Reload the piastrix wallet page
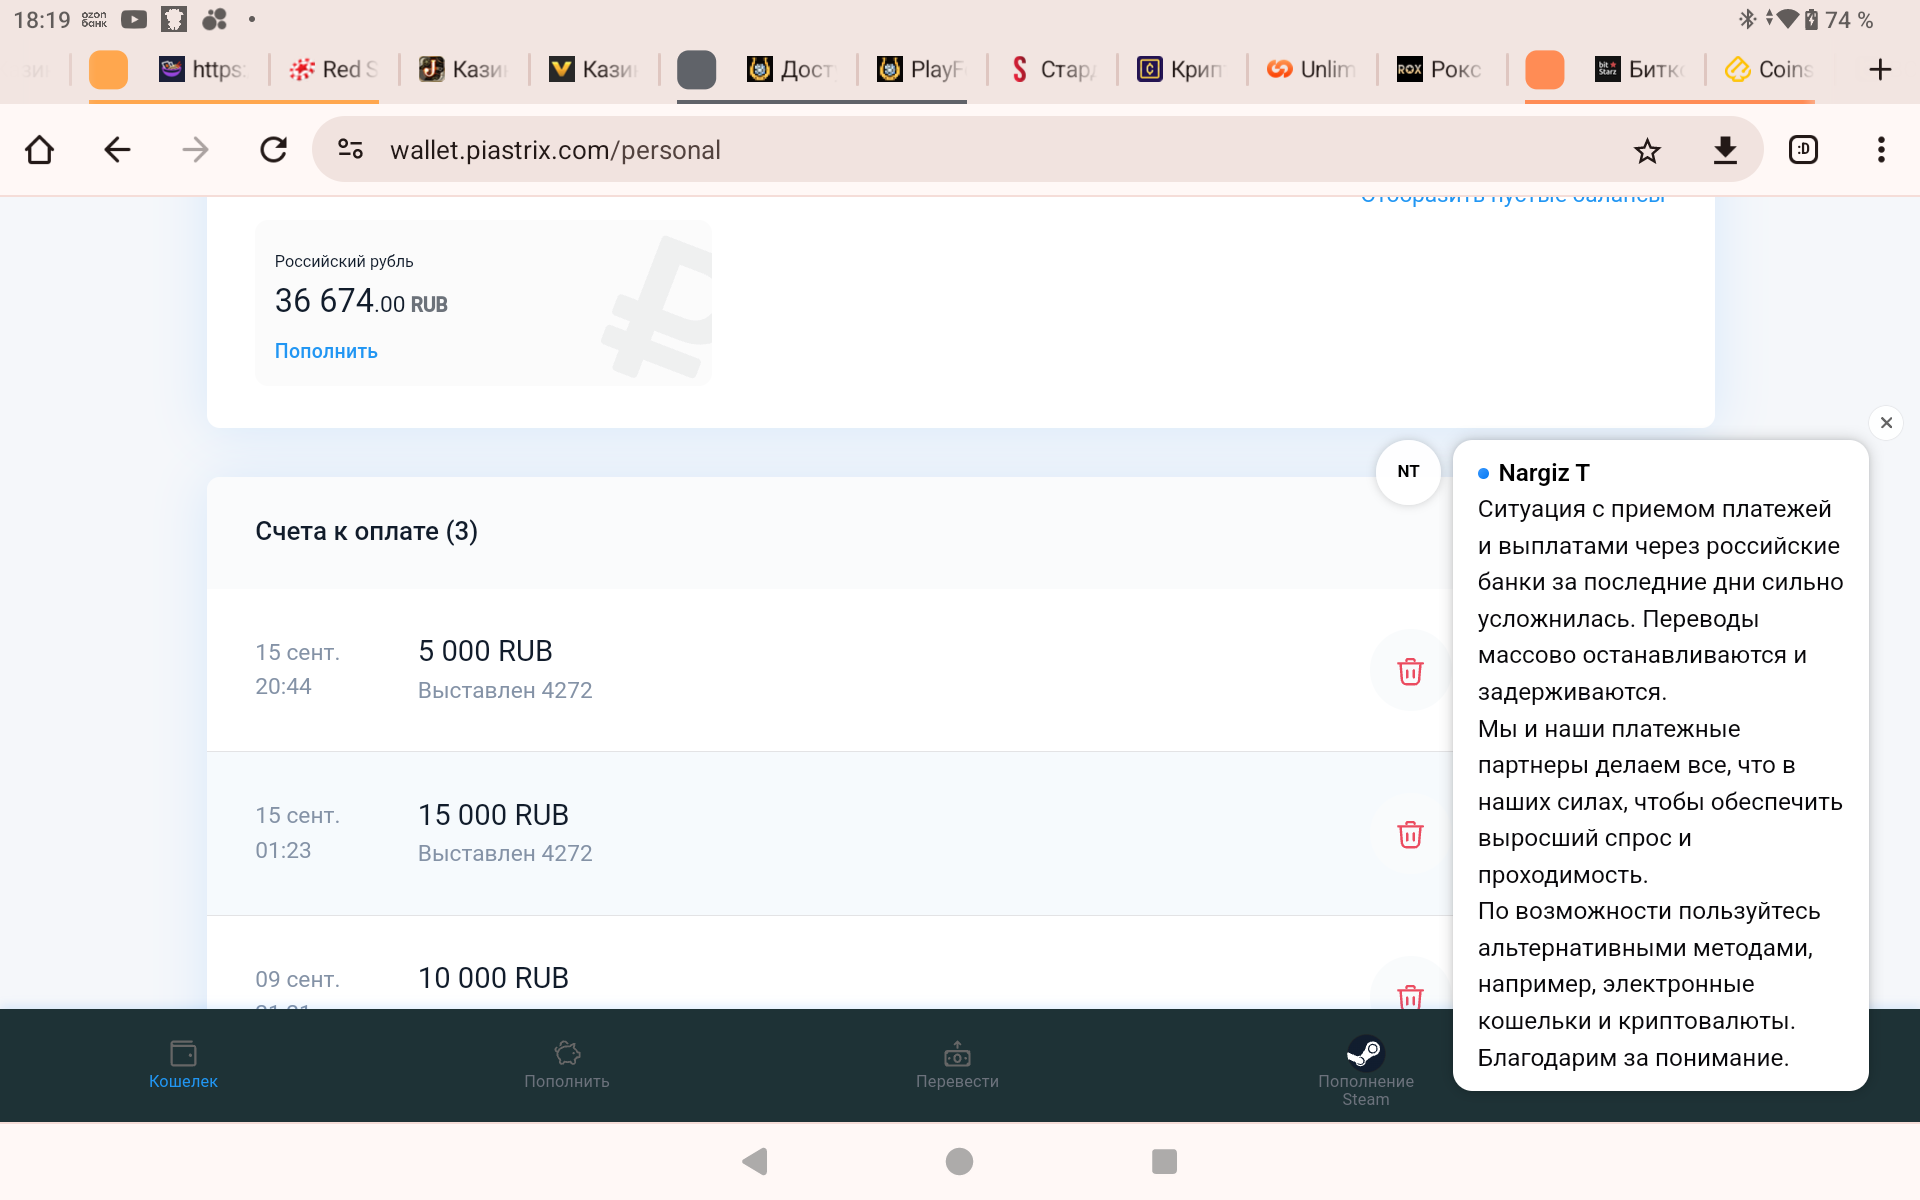This screenshot has width=1920, height=1200. tap(273, 151)
